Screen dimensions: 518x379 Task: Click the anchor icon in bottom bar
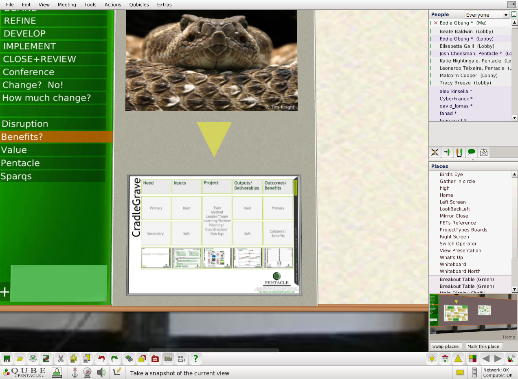click(x=75, y=372)
